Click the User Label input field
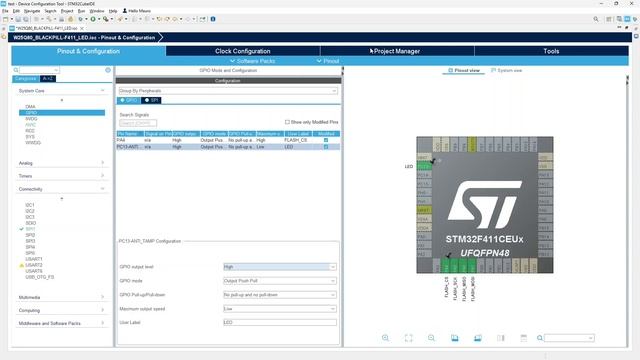The width and height of the screenshot is (640, 360). pyautogui.click(x=280, y=322)
